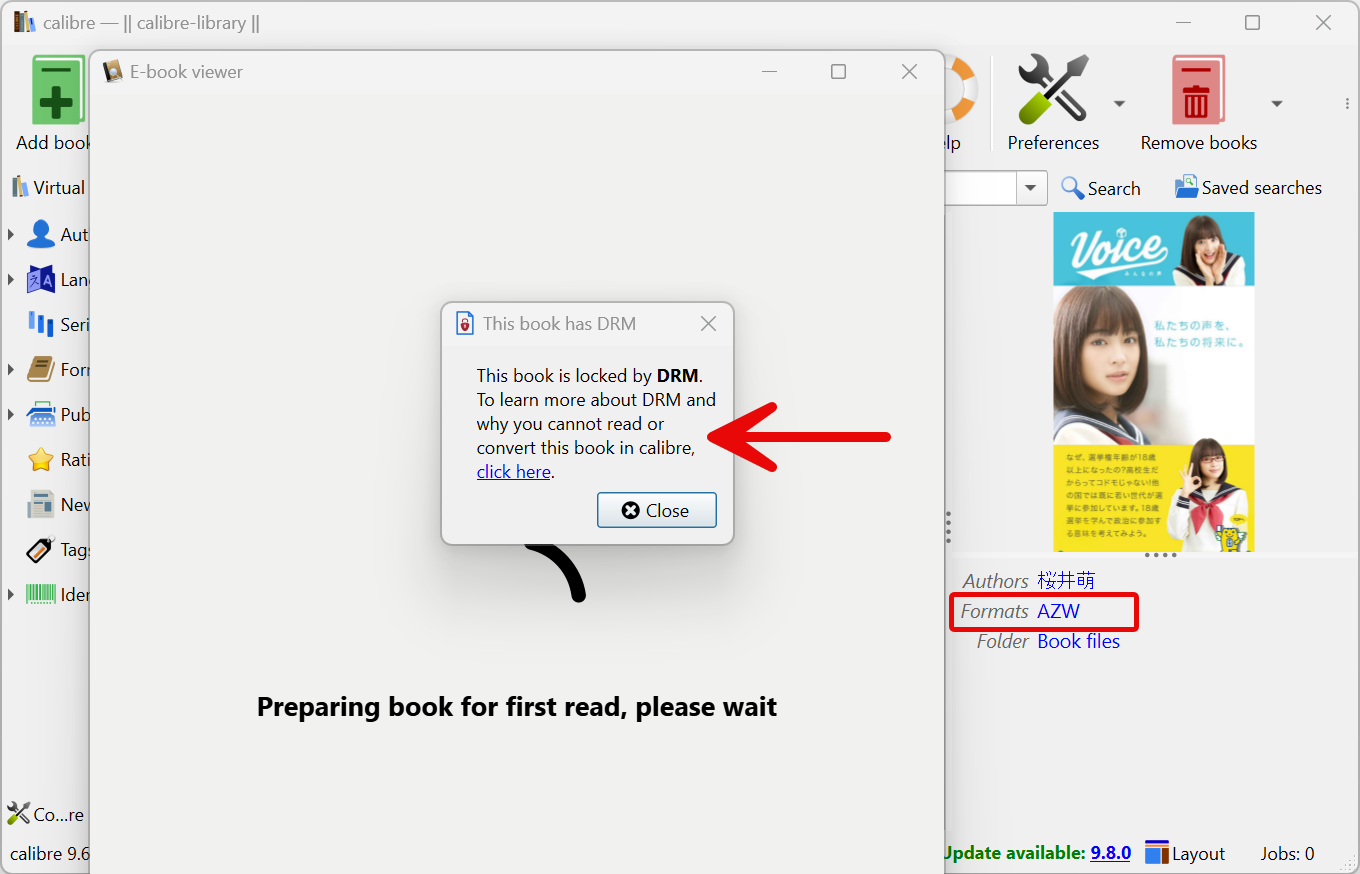
Task: Close the E-book viewer window
Action: [x=909, y=71]
